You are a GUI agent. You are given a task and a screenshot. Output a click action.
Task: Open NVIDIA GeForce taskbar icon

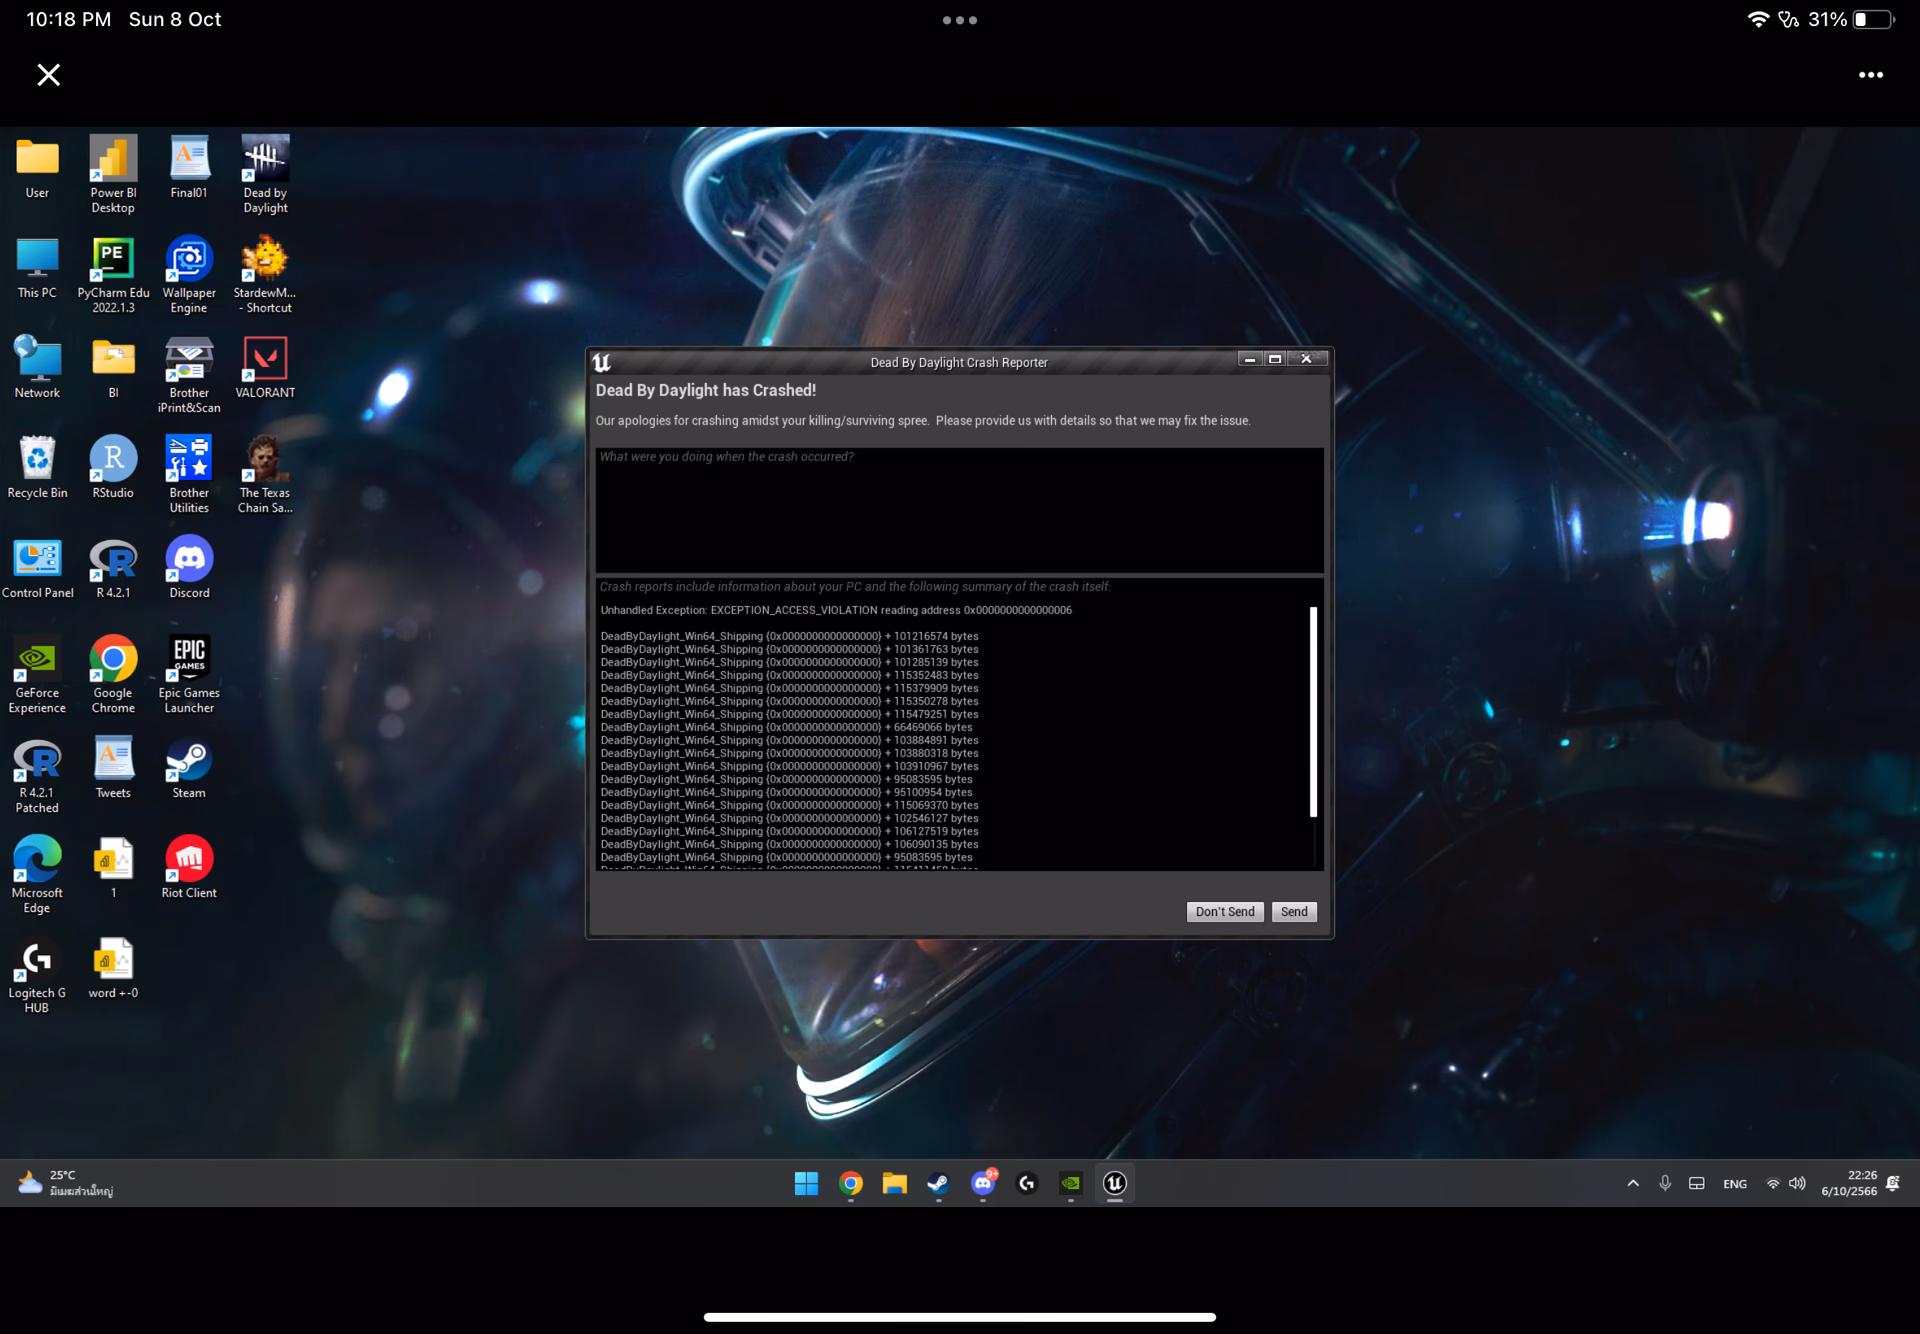[x=1071, y=1183]
